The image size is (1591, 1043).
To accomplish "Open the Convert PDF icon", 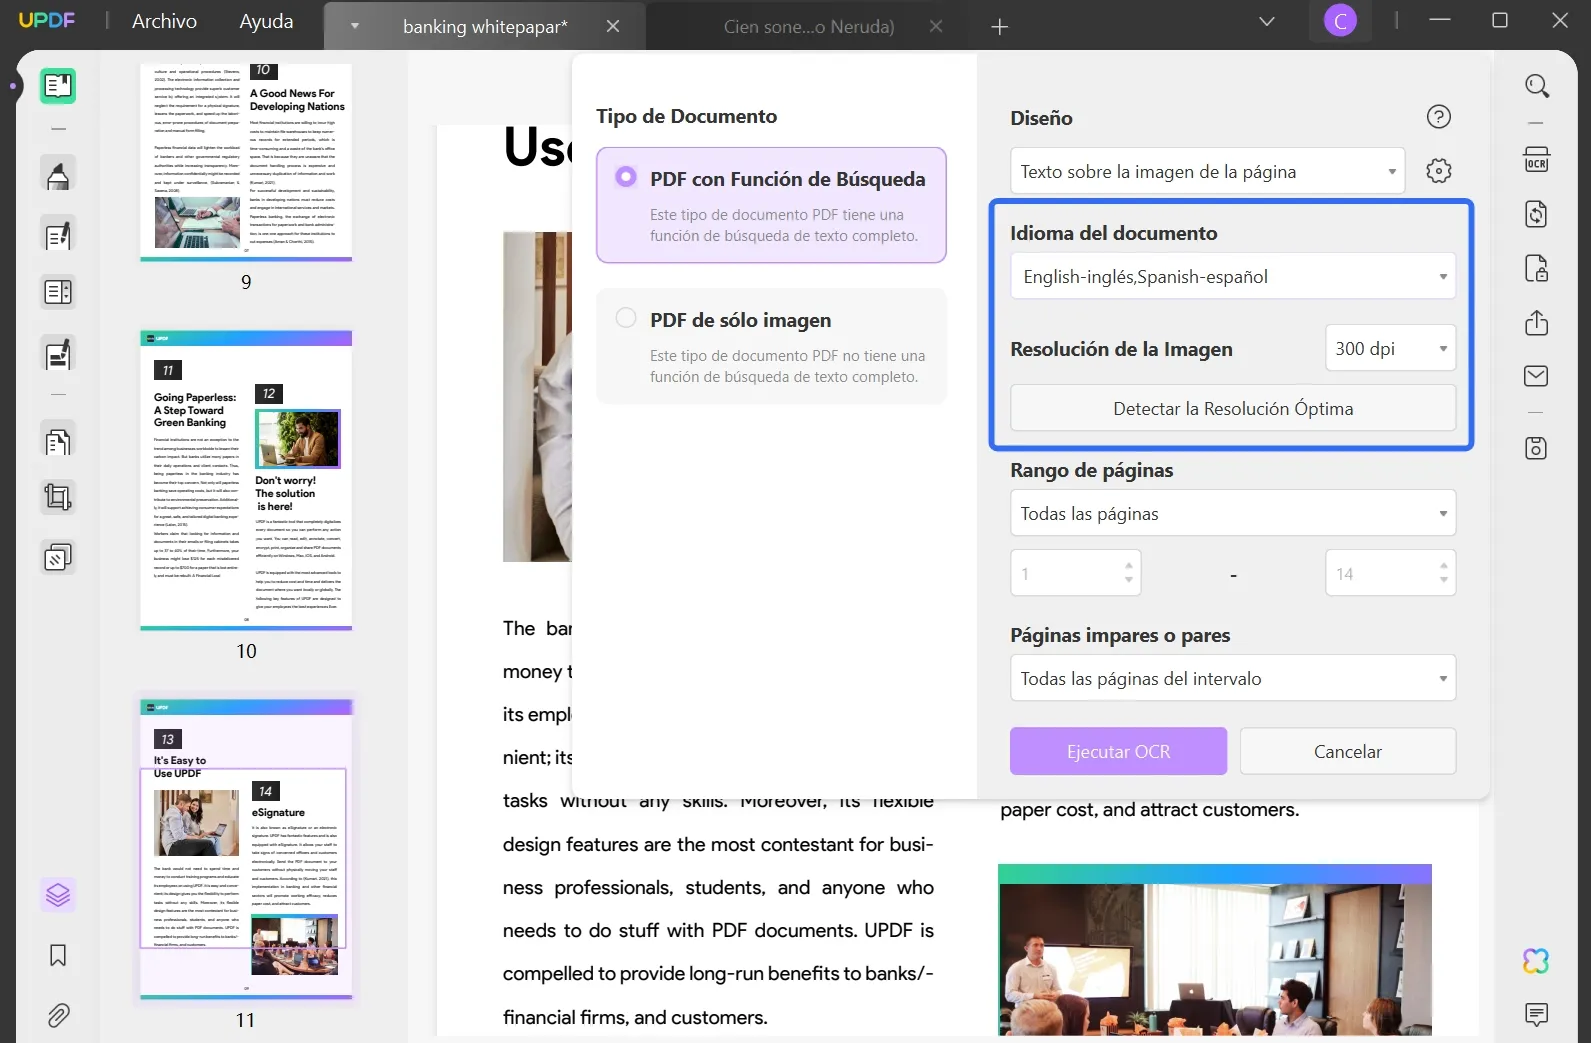I will tap(1537, 214).
